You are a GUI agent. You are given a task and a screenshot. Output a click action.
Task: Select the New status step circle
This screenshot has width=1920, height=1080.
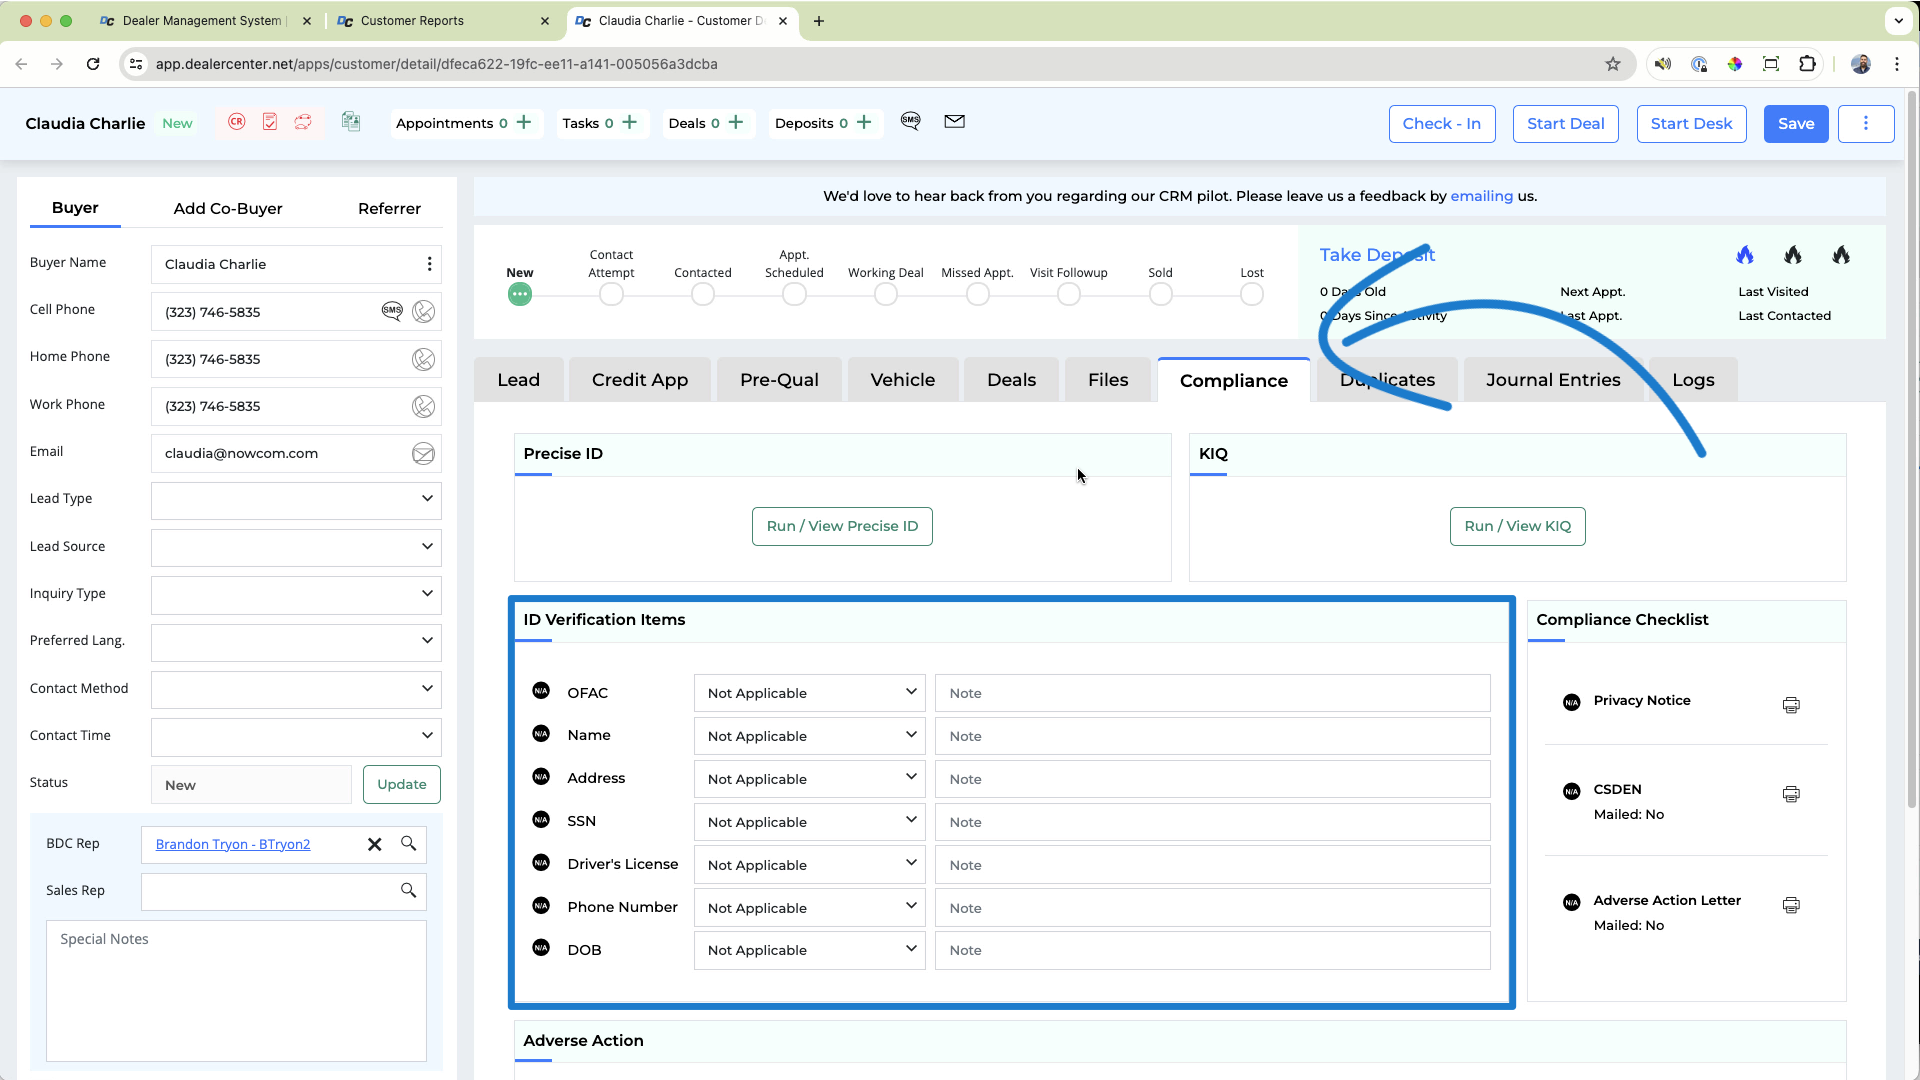point(520,294)
